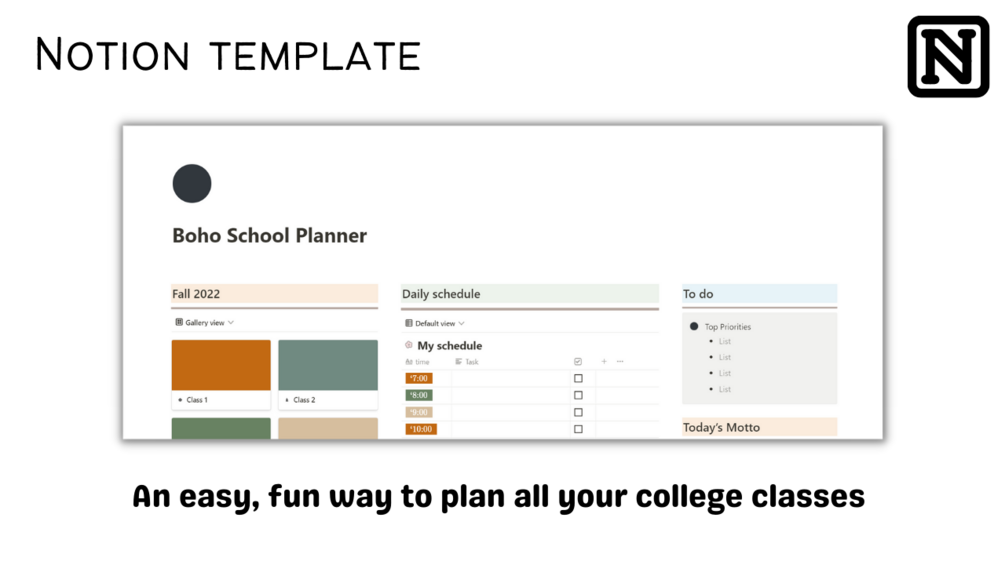Viewport: 1005px width, 565px height.
Task: Toggle the checkbox in the 9:00 row
Action: coord(578,412)
